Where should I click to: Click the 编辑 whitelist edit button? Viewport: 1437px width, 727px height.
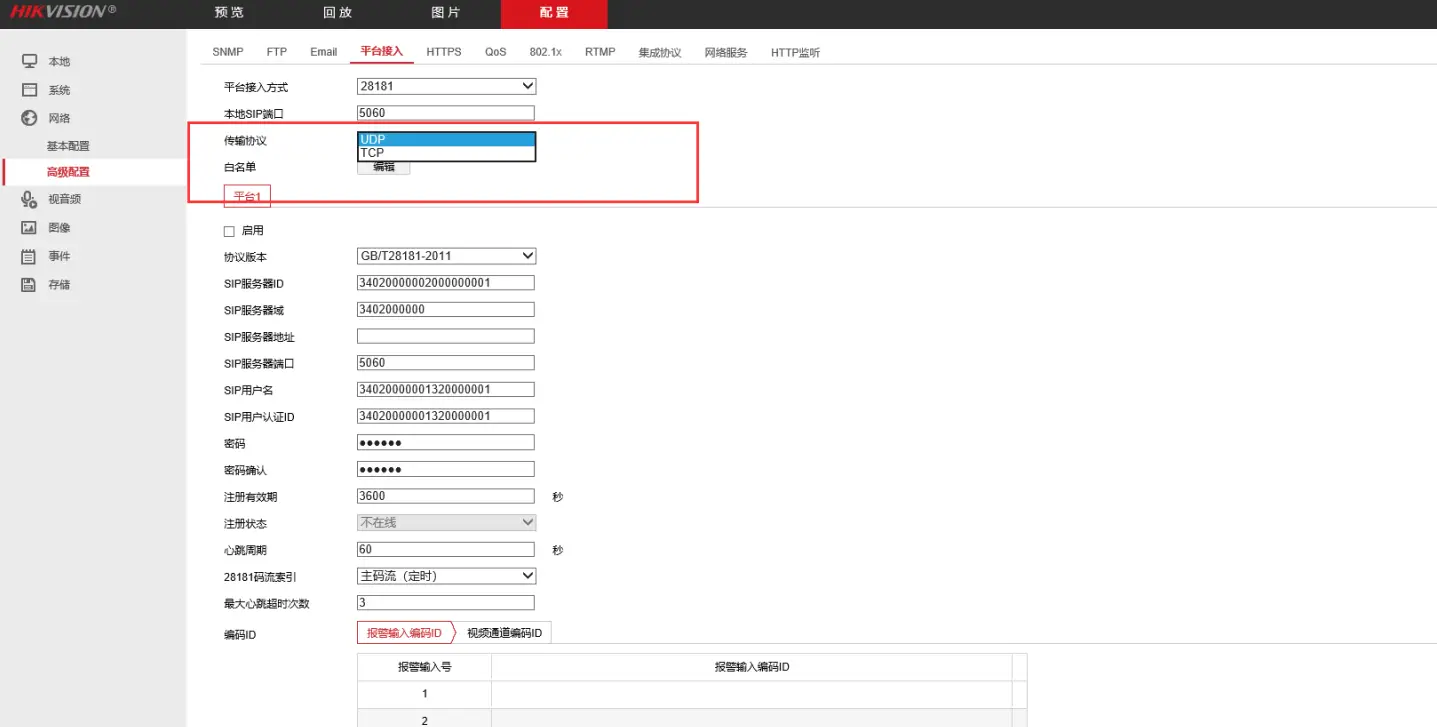(383, 167)
